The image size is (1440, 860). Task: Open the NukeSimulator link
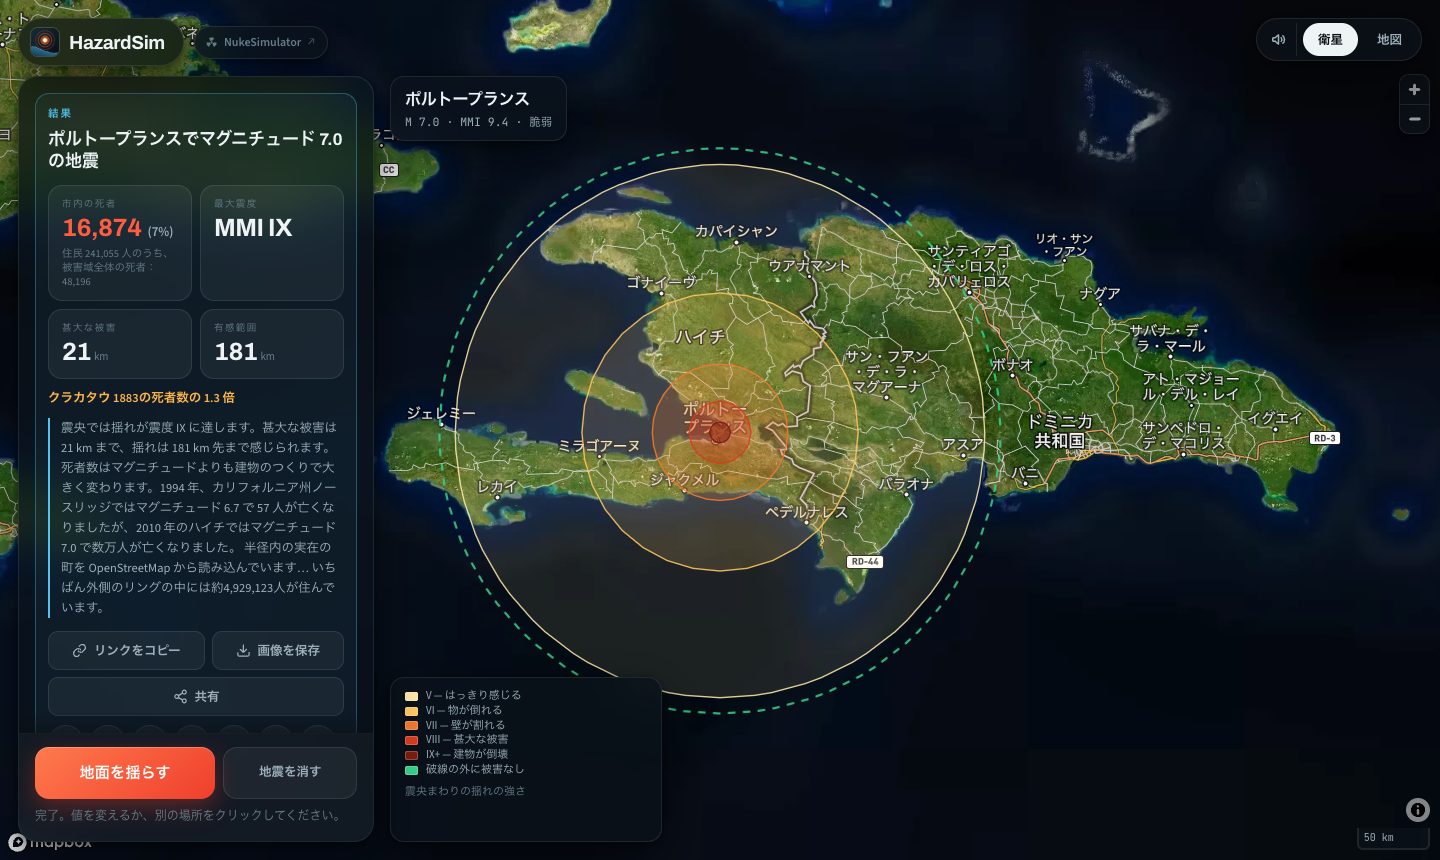pyautogui.click(x=260, y=42)
